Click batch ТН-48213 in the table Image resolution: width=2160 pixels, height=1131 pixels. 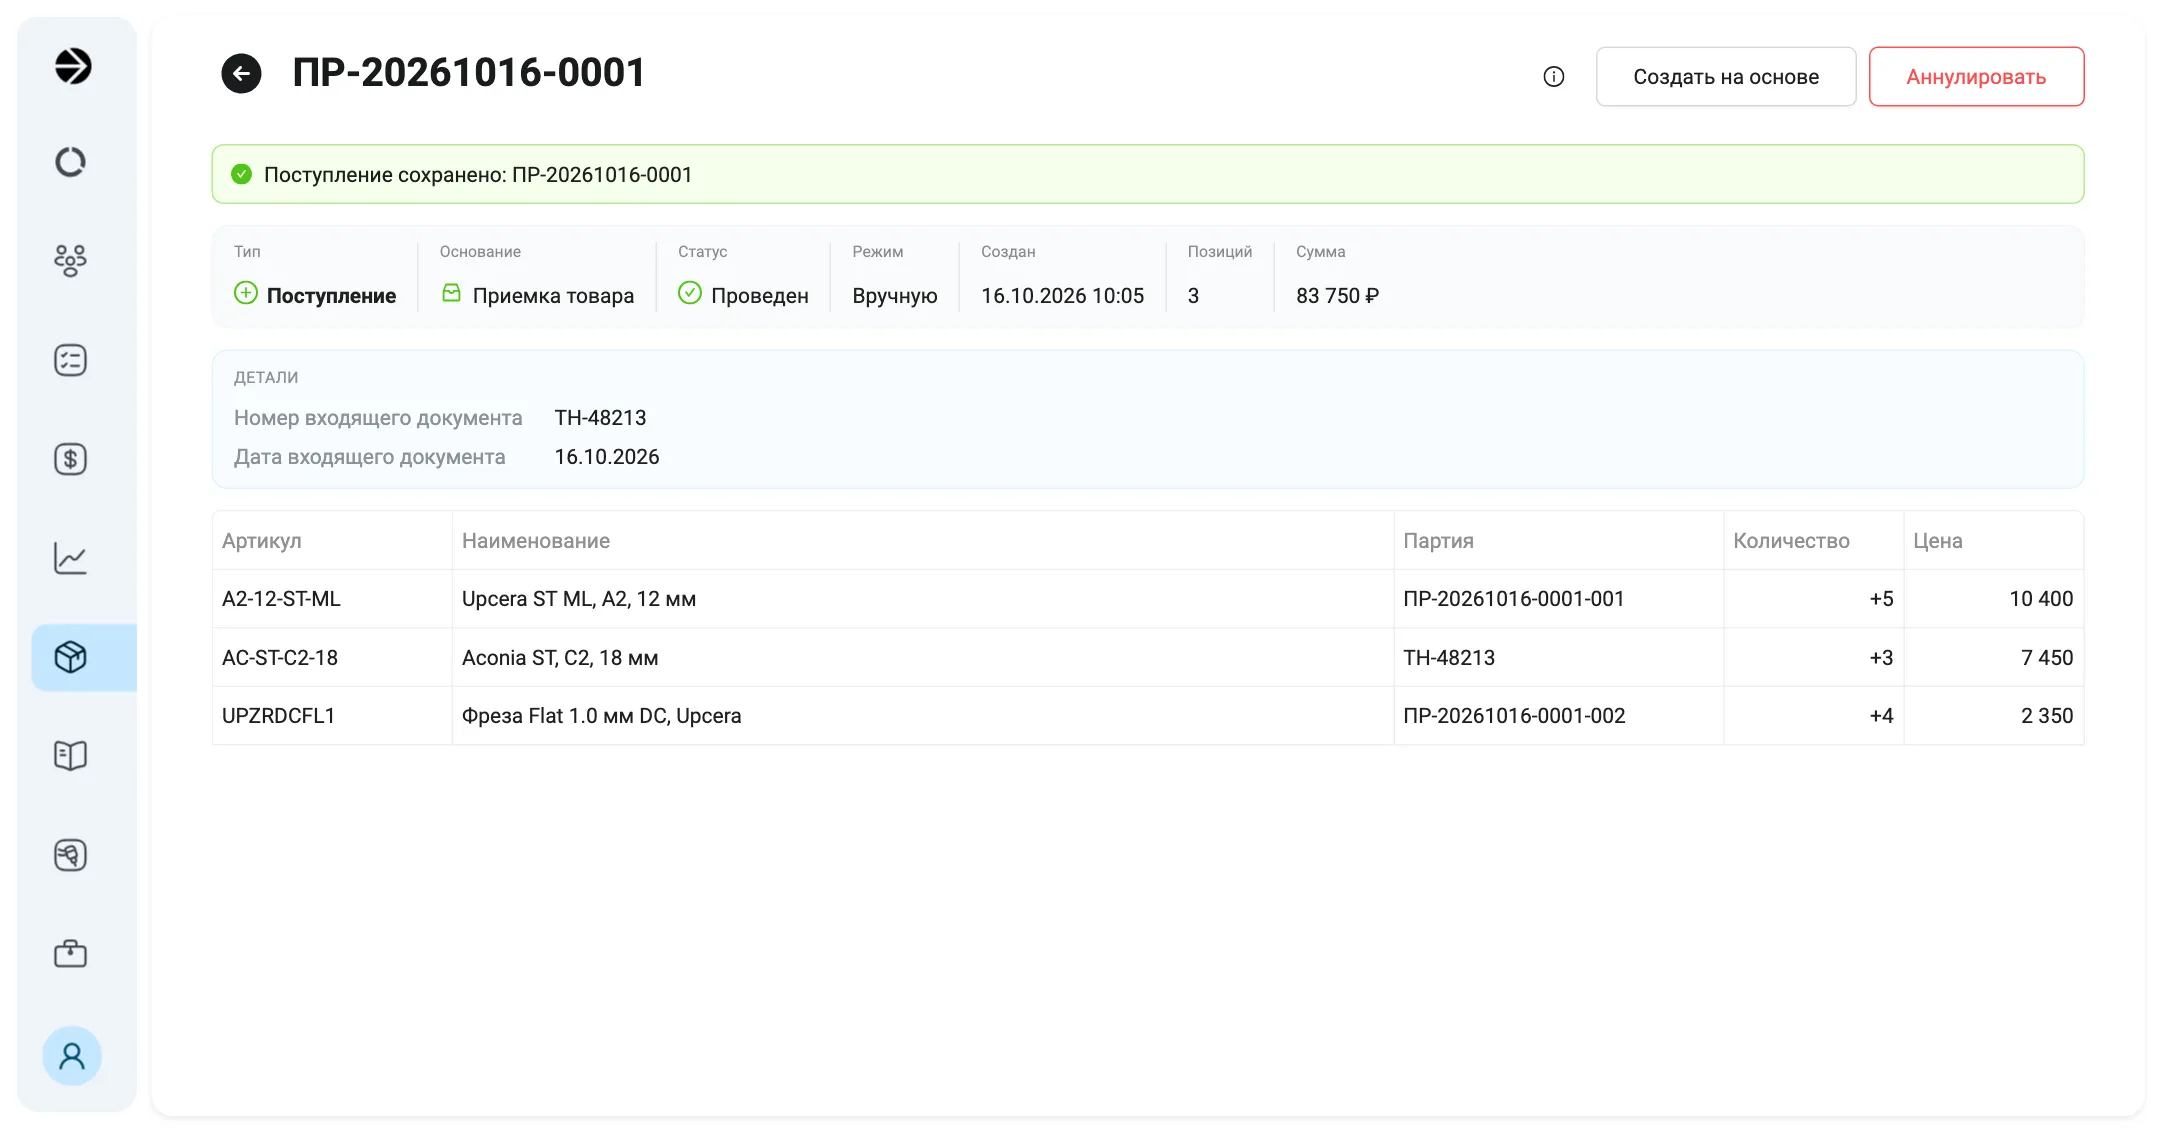(1449, 658)
